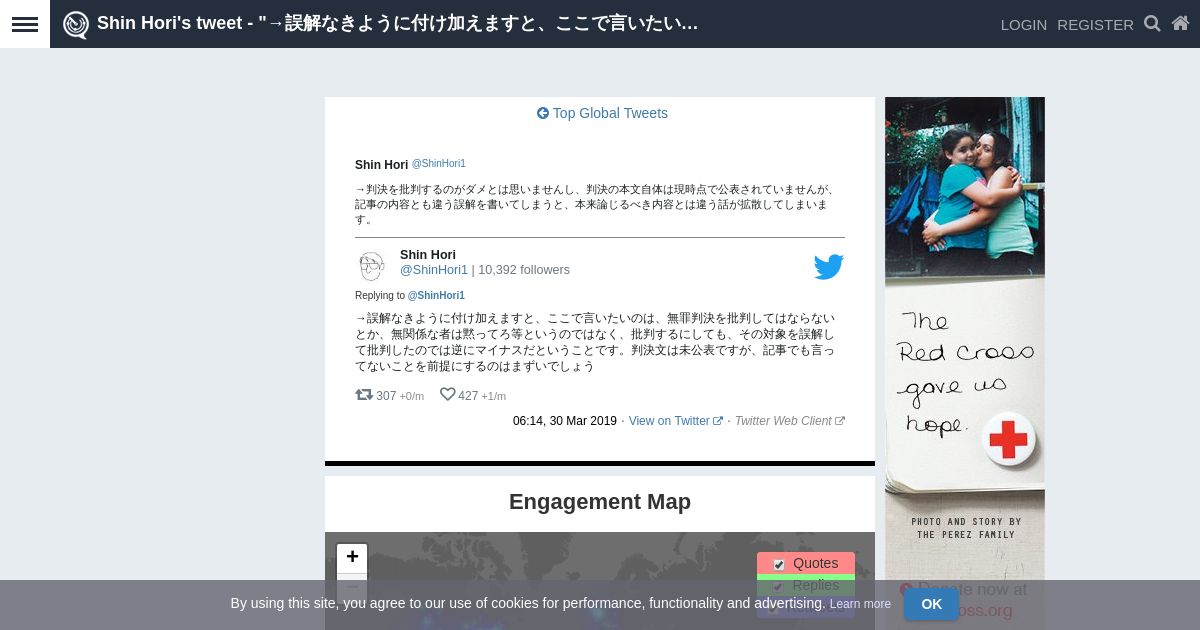
Task: Go to home via house icon
Action: pyautogui.click(x=1180, y=24)
